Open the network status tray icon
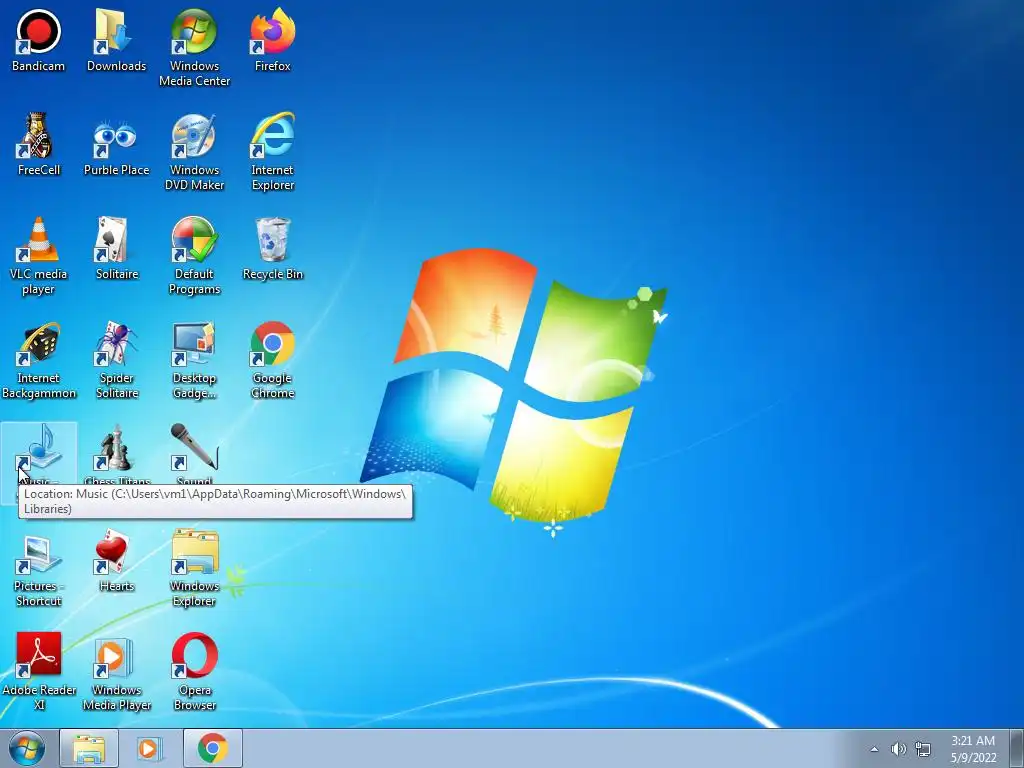Image resolution: width=1024 pixels, height=768 pixels. (923, 749)
